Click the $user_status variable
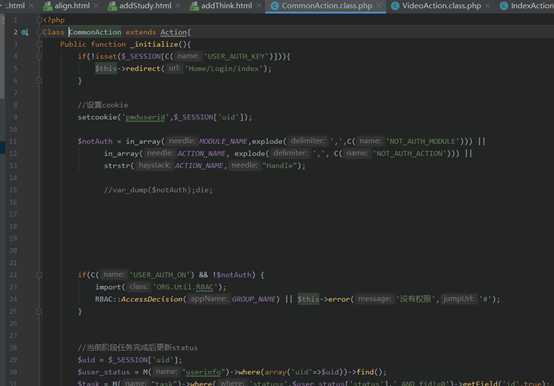 click(104, 372)
